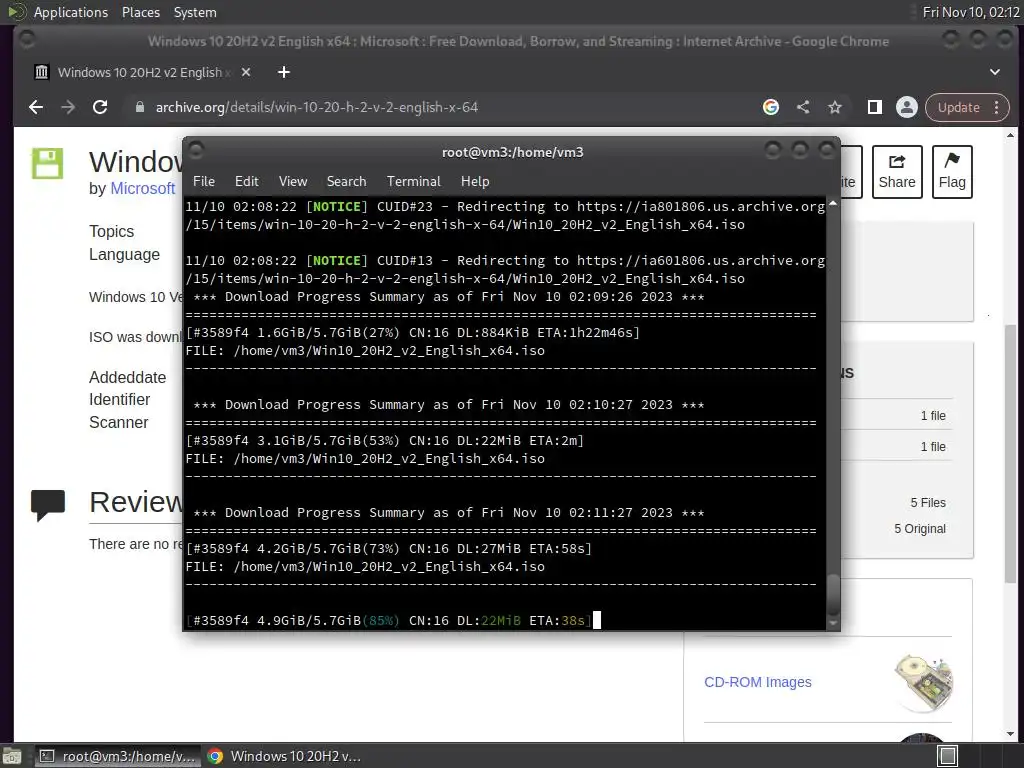Viewport: 1024px width, 768px height.
Task: Click the Flag button on archive page
Action: tap(952, 171)
